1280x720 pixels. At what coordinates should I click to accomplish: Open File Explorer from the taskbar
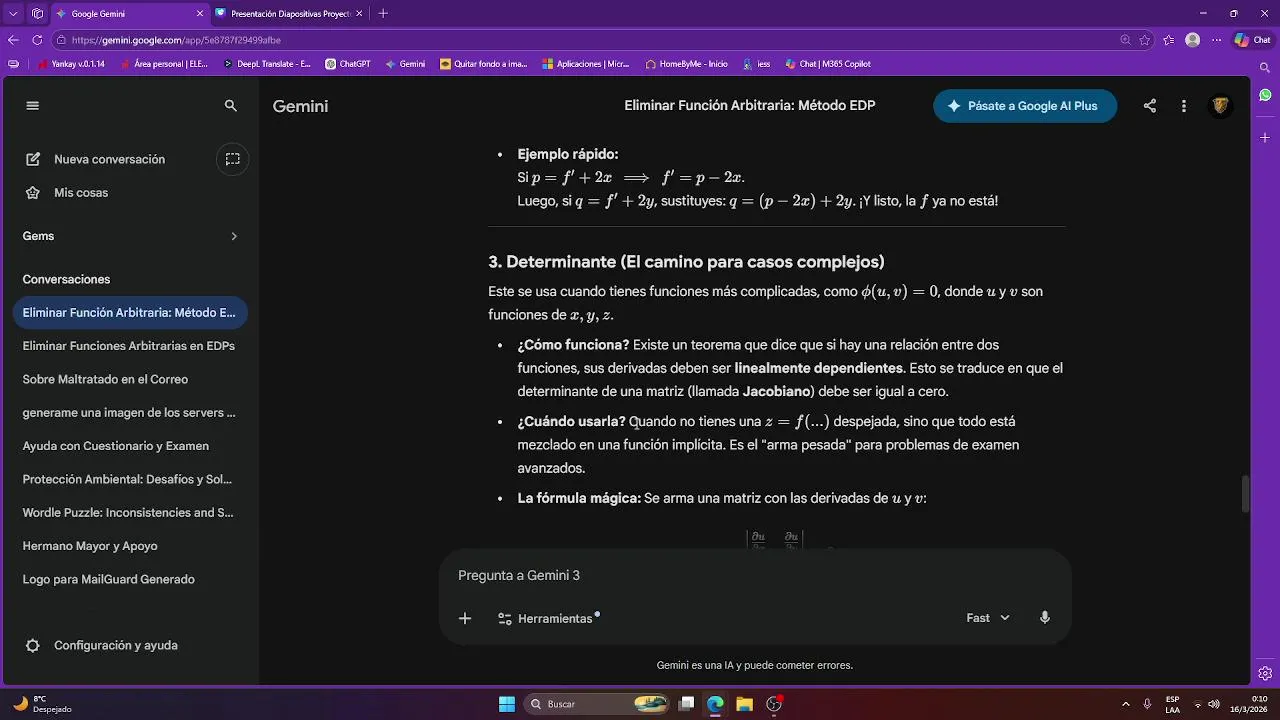(744, 704)
